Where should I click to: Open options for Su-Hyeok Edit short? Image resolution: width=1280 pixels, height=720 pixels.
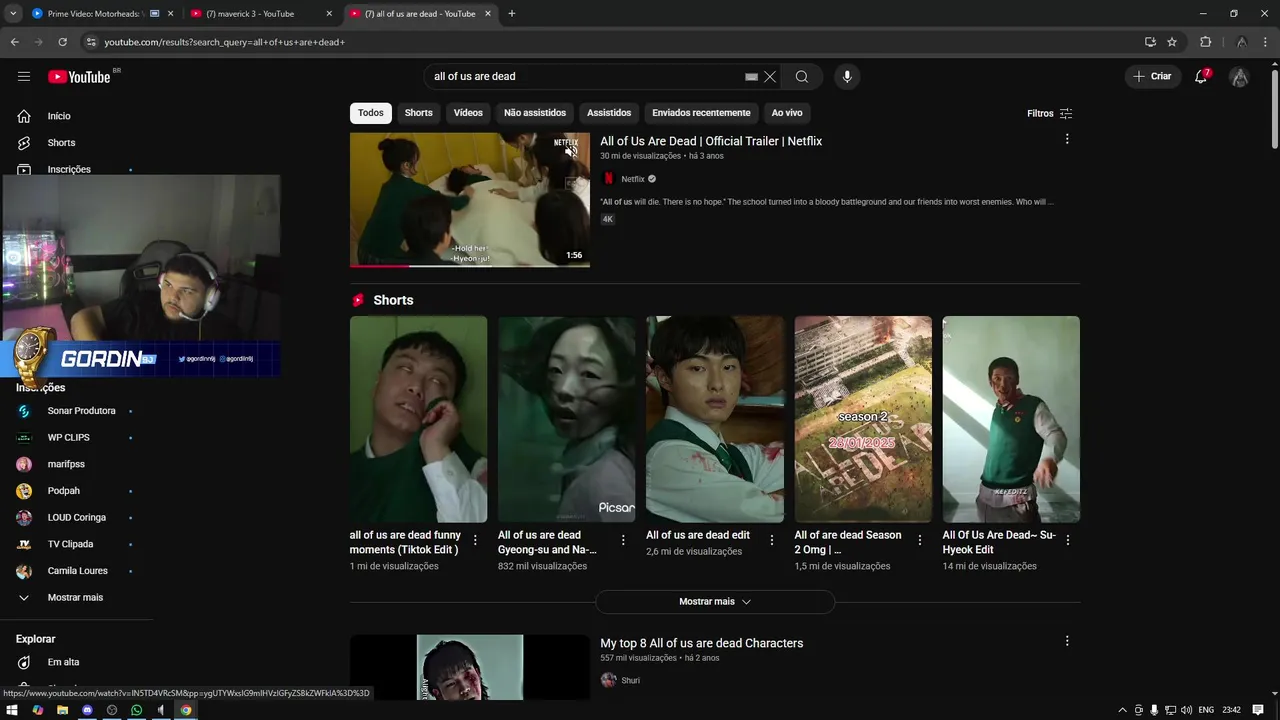[x=1067, y=540]
